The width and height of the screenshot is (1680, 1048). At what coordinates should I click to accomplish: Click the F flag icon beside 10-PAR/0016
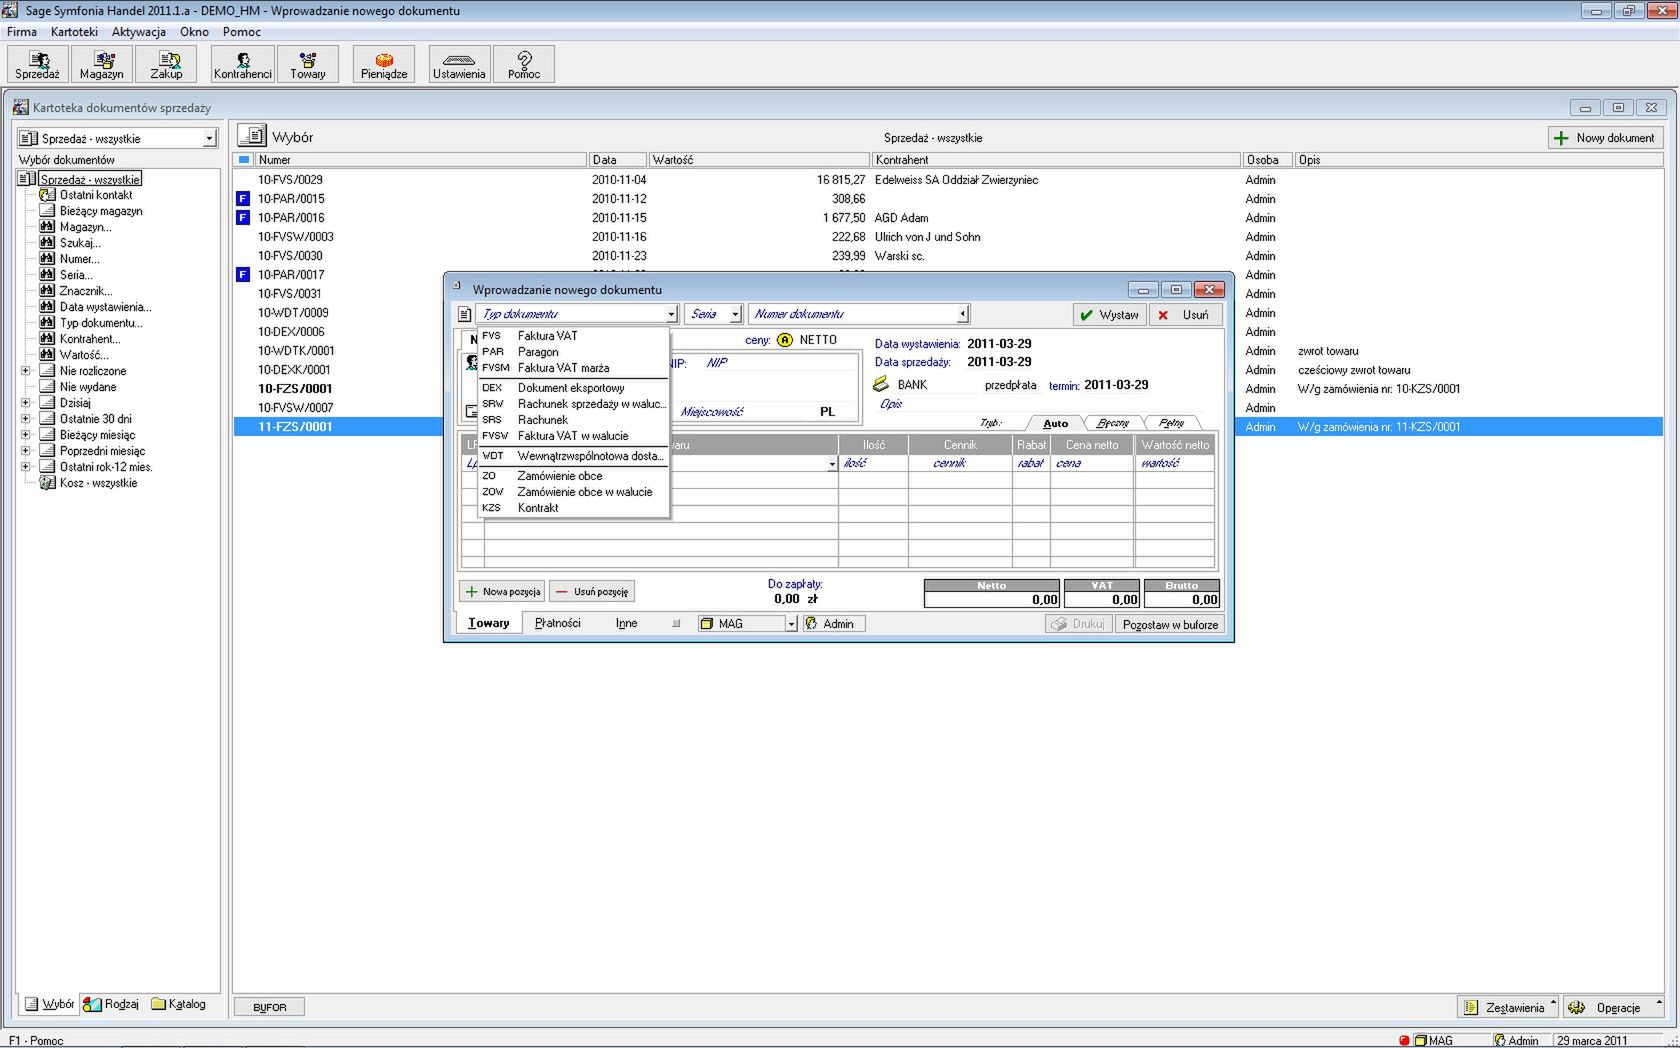click(242, 217)
